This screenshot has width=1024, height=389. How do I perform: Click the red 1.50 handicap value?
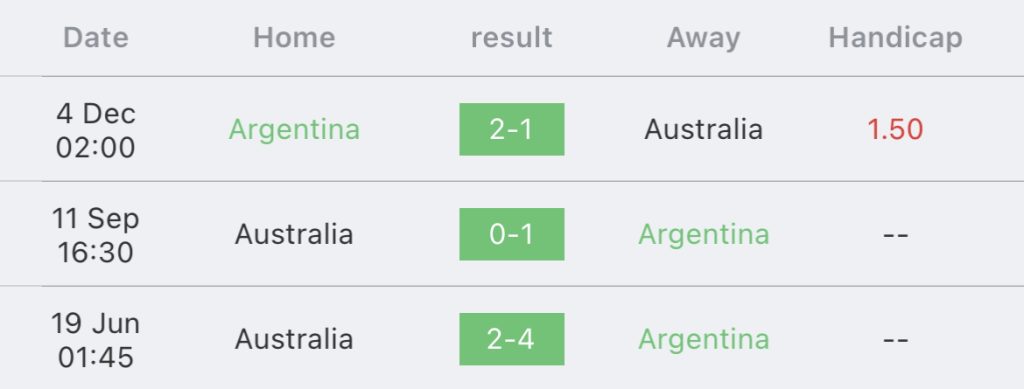pos(895,129)
